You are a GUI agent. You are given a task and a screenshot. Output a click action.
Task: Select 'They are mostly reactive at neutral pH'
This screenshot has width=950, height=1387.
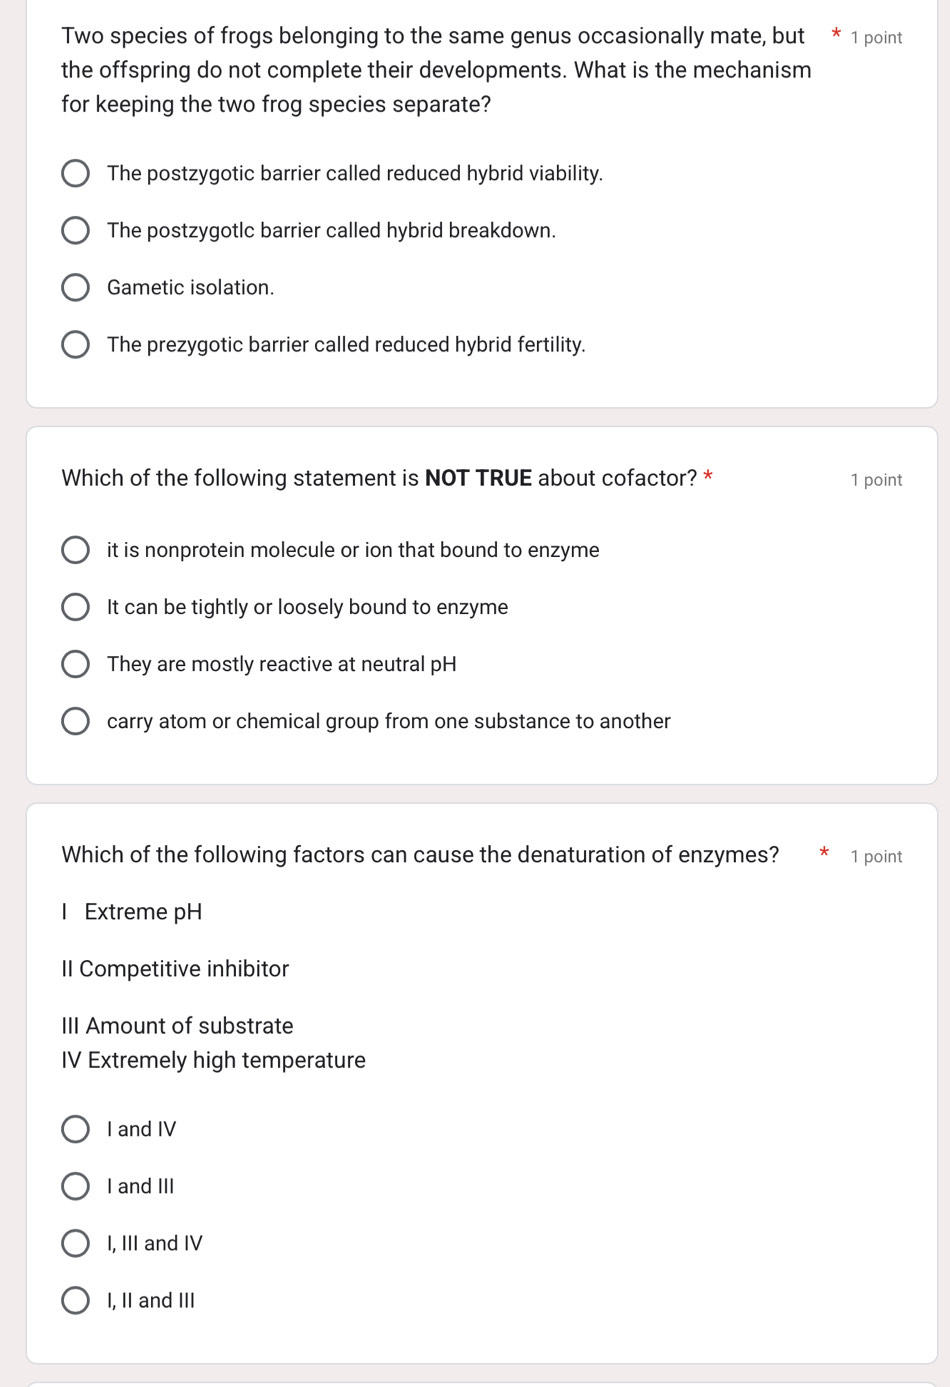[x=76, y=664]
